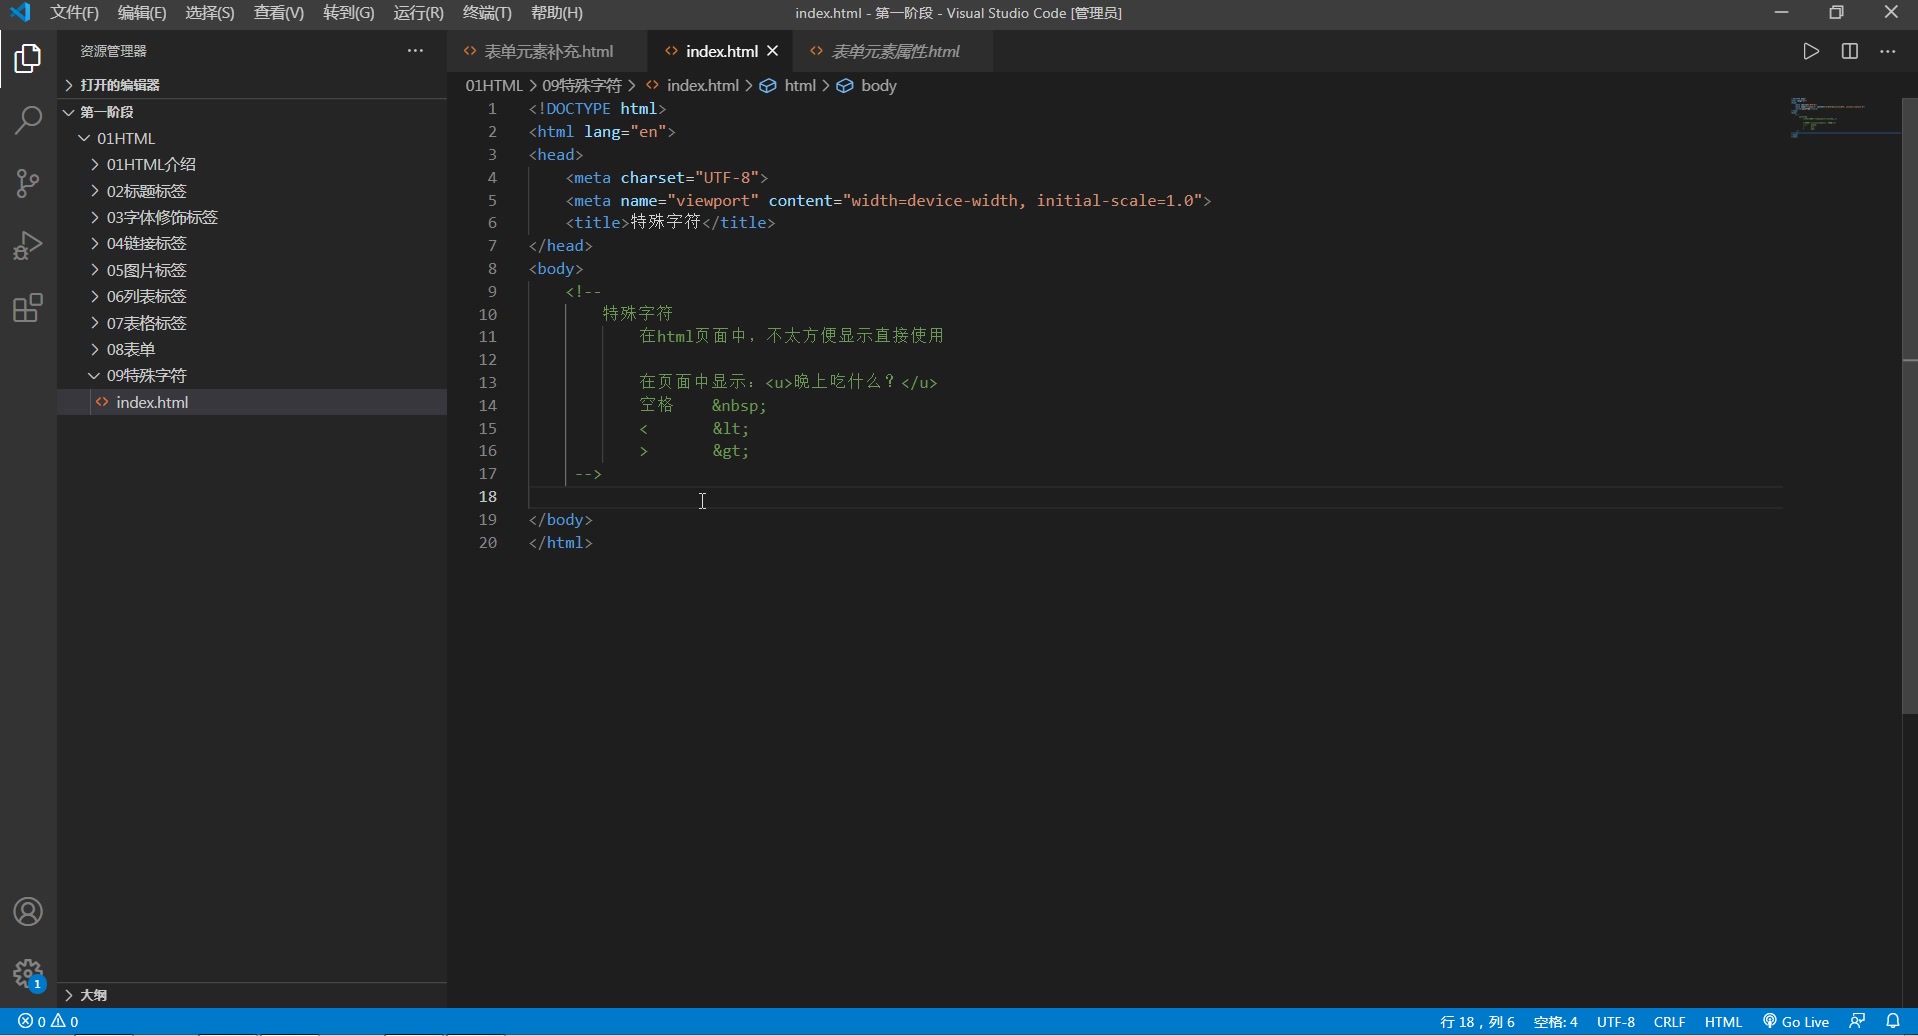Open the Accounts menu icon
The height and width of the screenshot is (1036, 1918).
28,912
